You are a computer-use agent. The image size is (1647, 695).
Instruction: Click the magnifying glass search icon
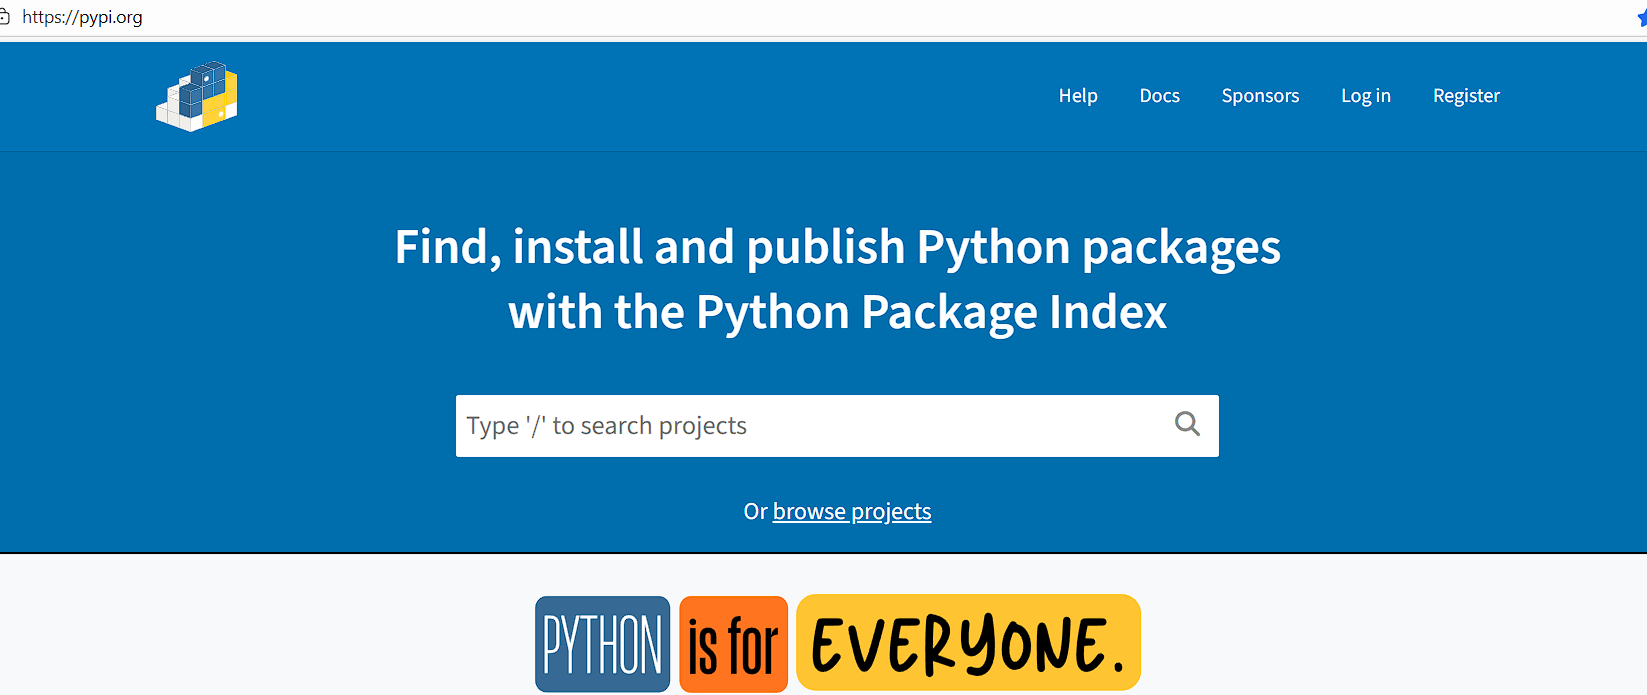pyautogui.click(x=1187, y=424)
